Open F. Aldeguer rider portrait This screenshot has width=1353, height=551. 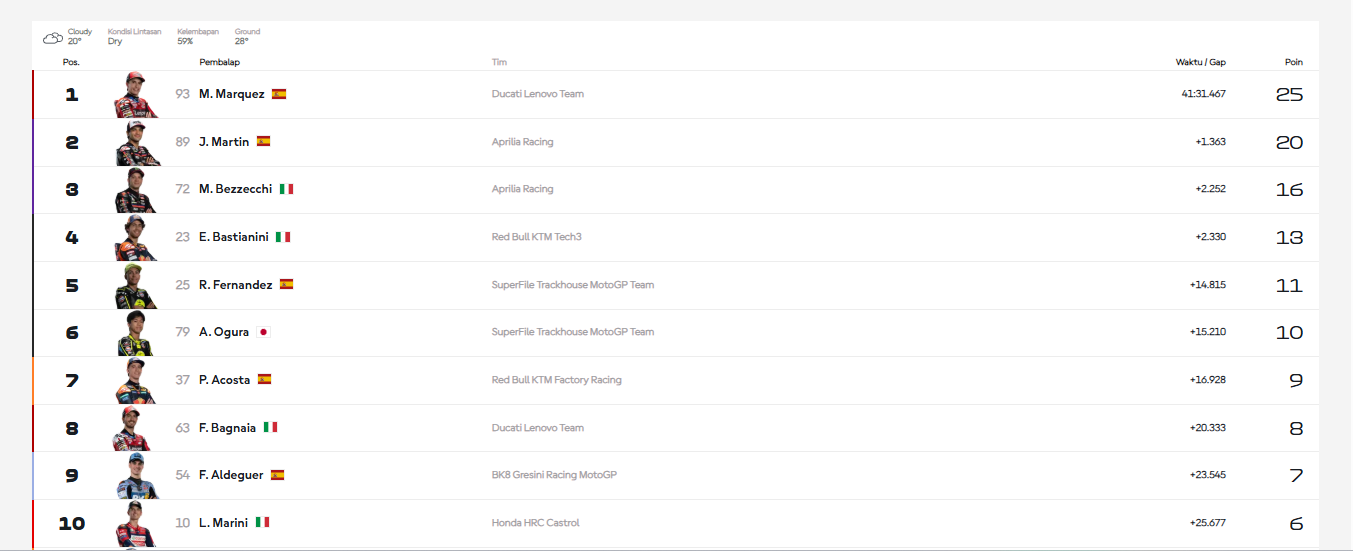click(136, 476)
